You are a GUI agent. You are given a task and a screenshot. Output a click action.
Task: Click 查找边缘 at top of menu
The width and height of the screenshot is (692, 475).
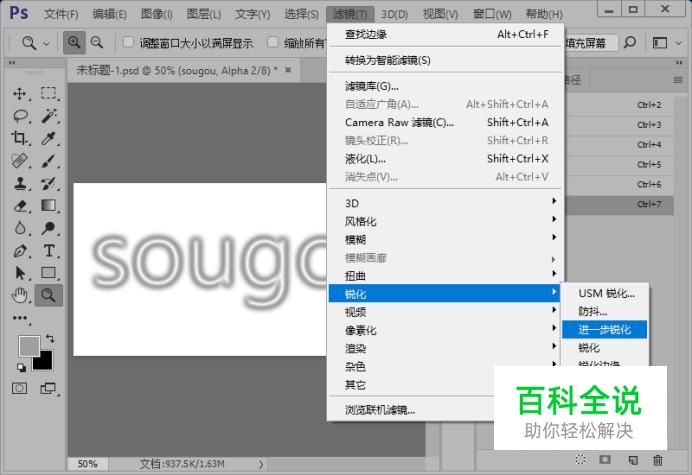click(446, 34)
